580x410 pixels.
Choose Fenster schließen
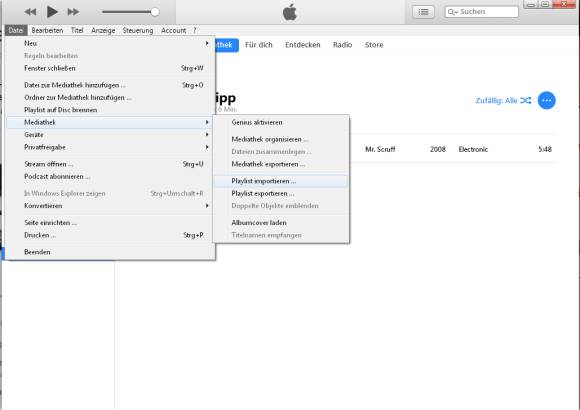[x=110, y=68]
